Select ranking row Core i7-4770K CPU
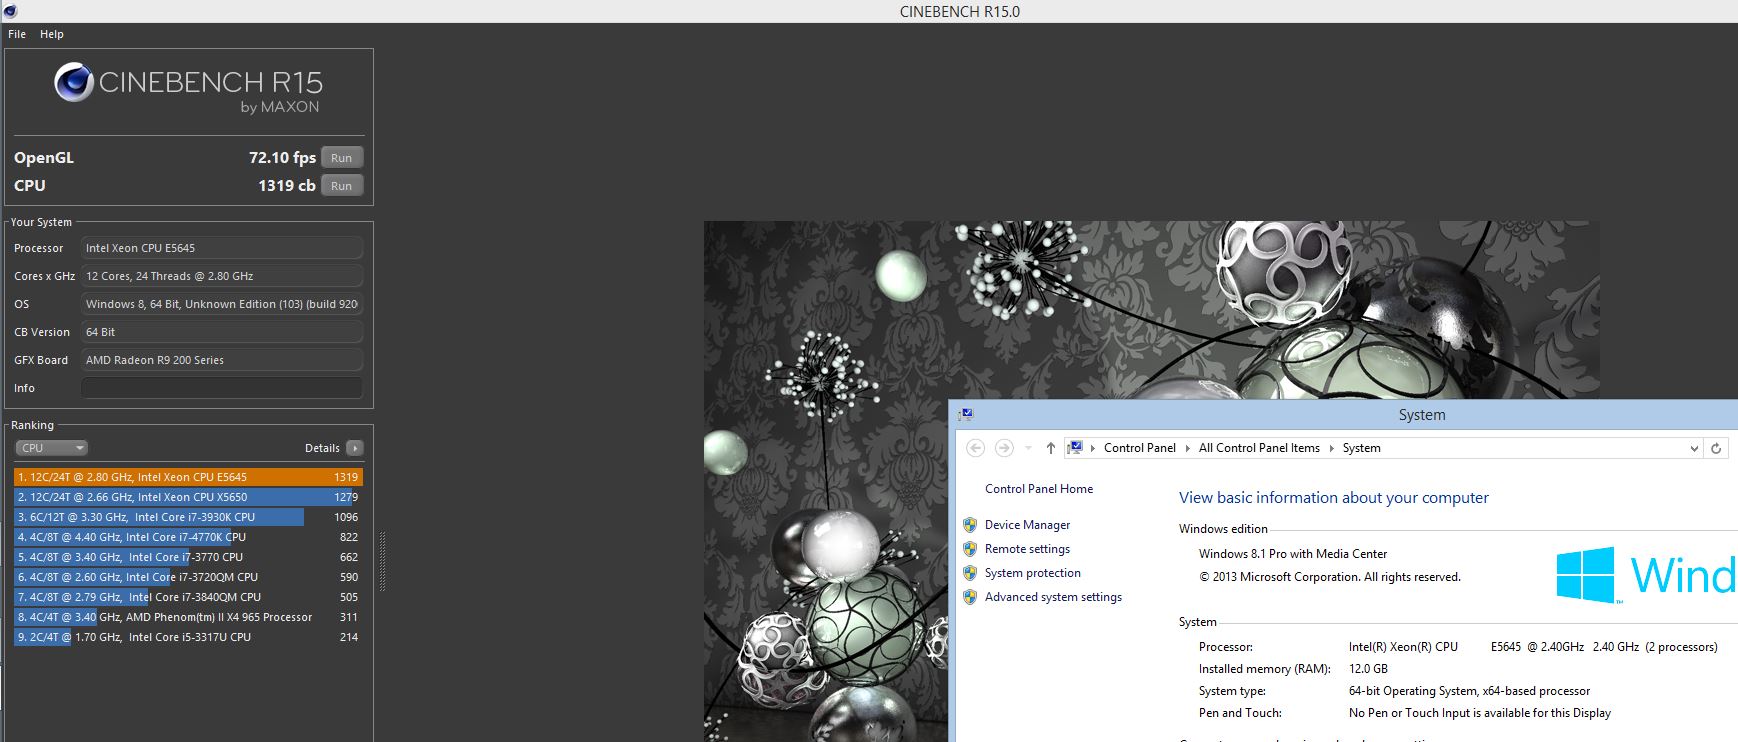This screenshot has height=742, width=1738. (188, 537)
